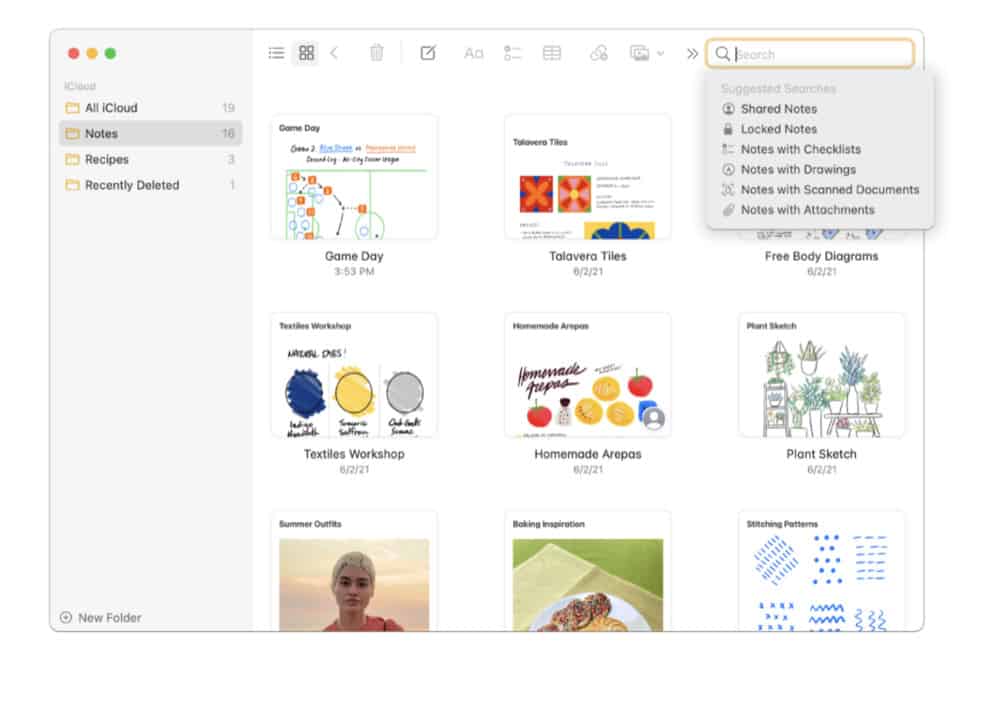1000x701 pixels.
Task: Open the overflow toolbar menu chevron
Action: [691, 53]
